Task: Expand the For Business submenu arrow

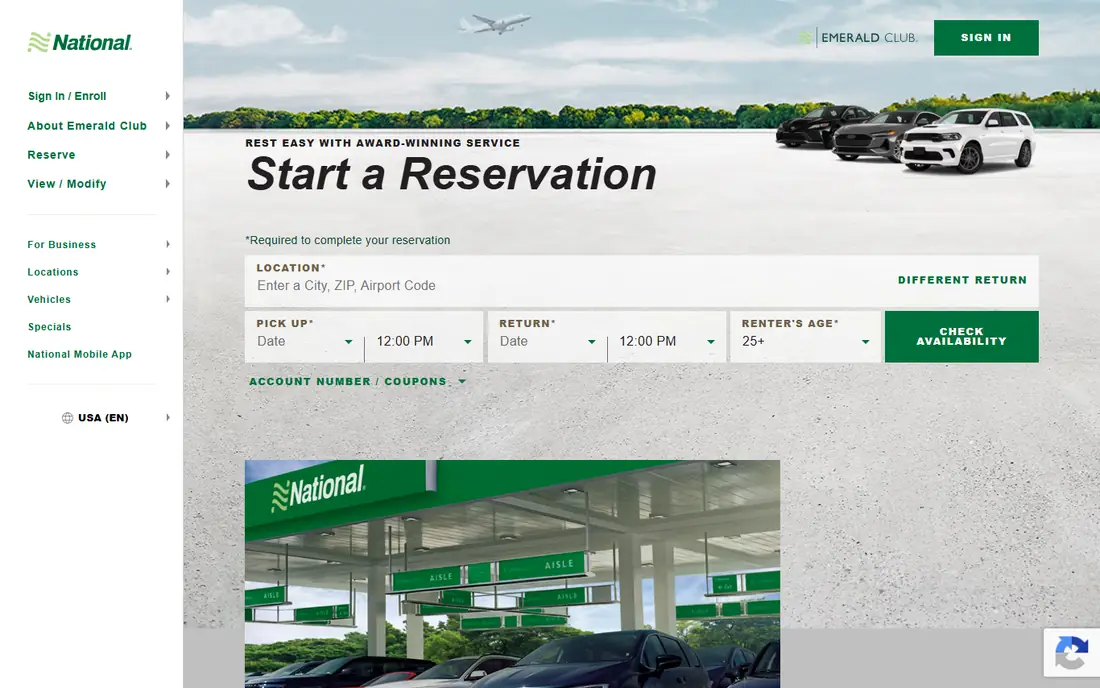Action: tap(168, 244)
